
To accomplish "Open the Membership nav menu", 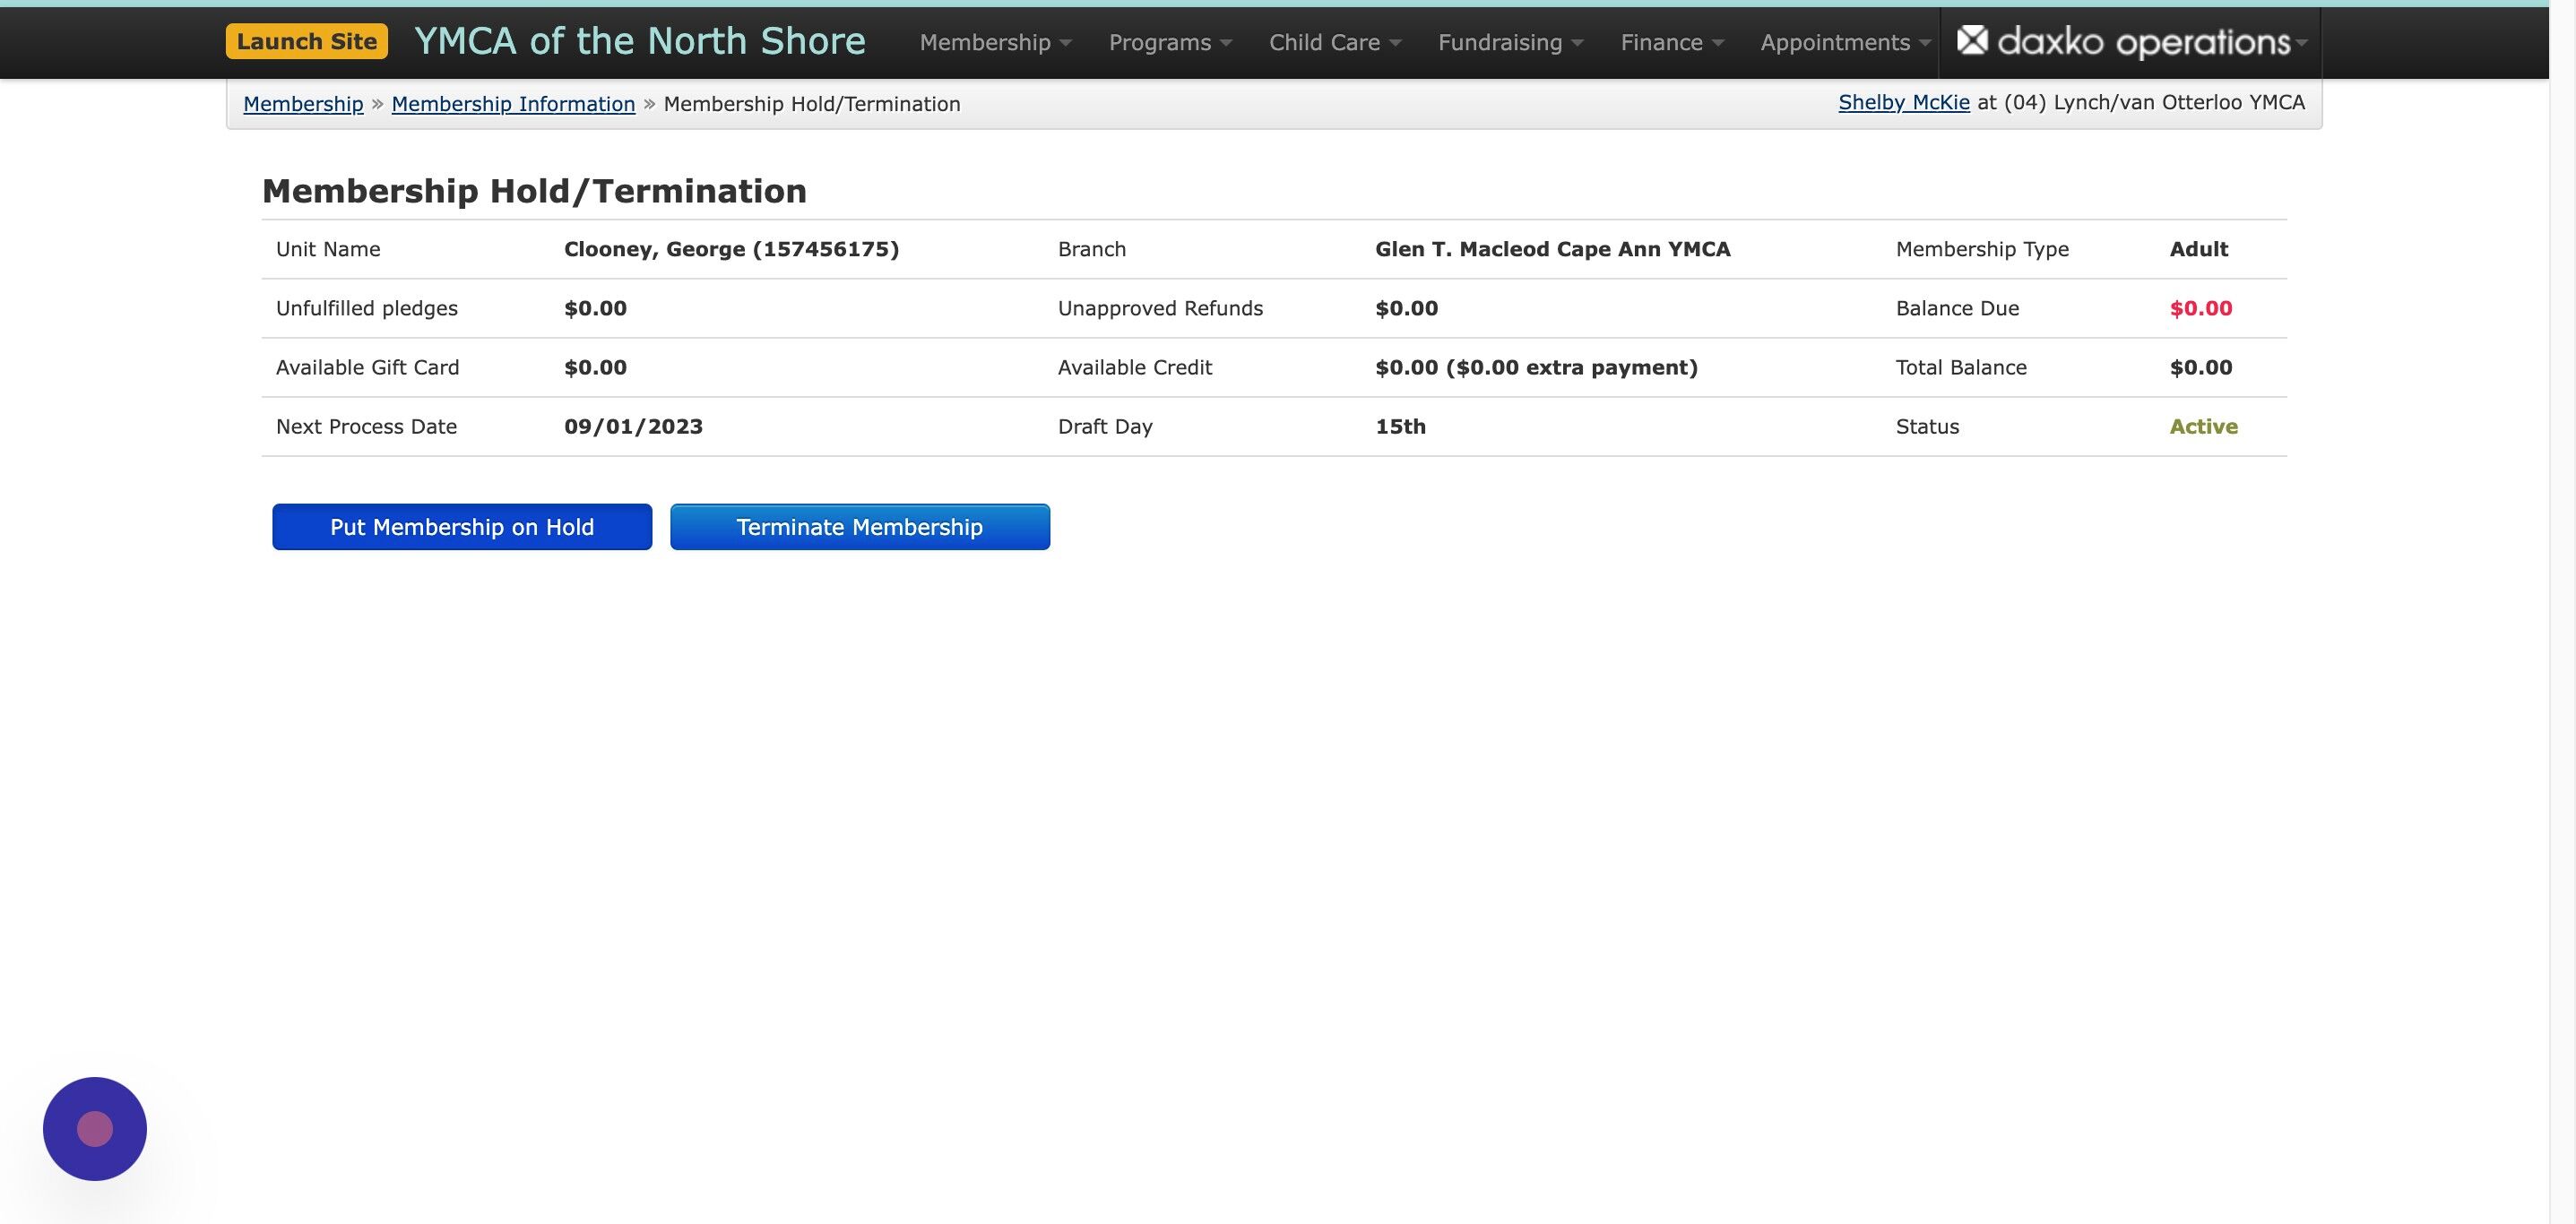I will tap(995, 42).
